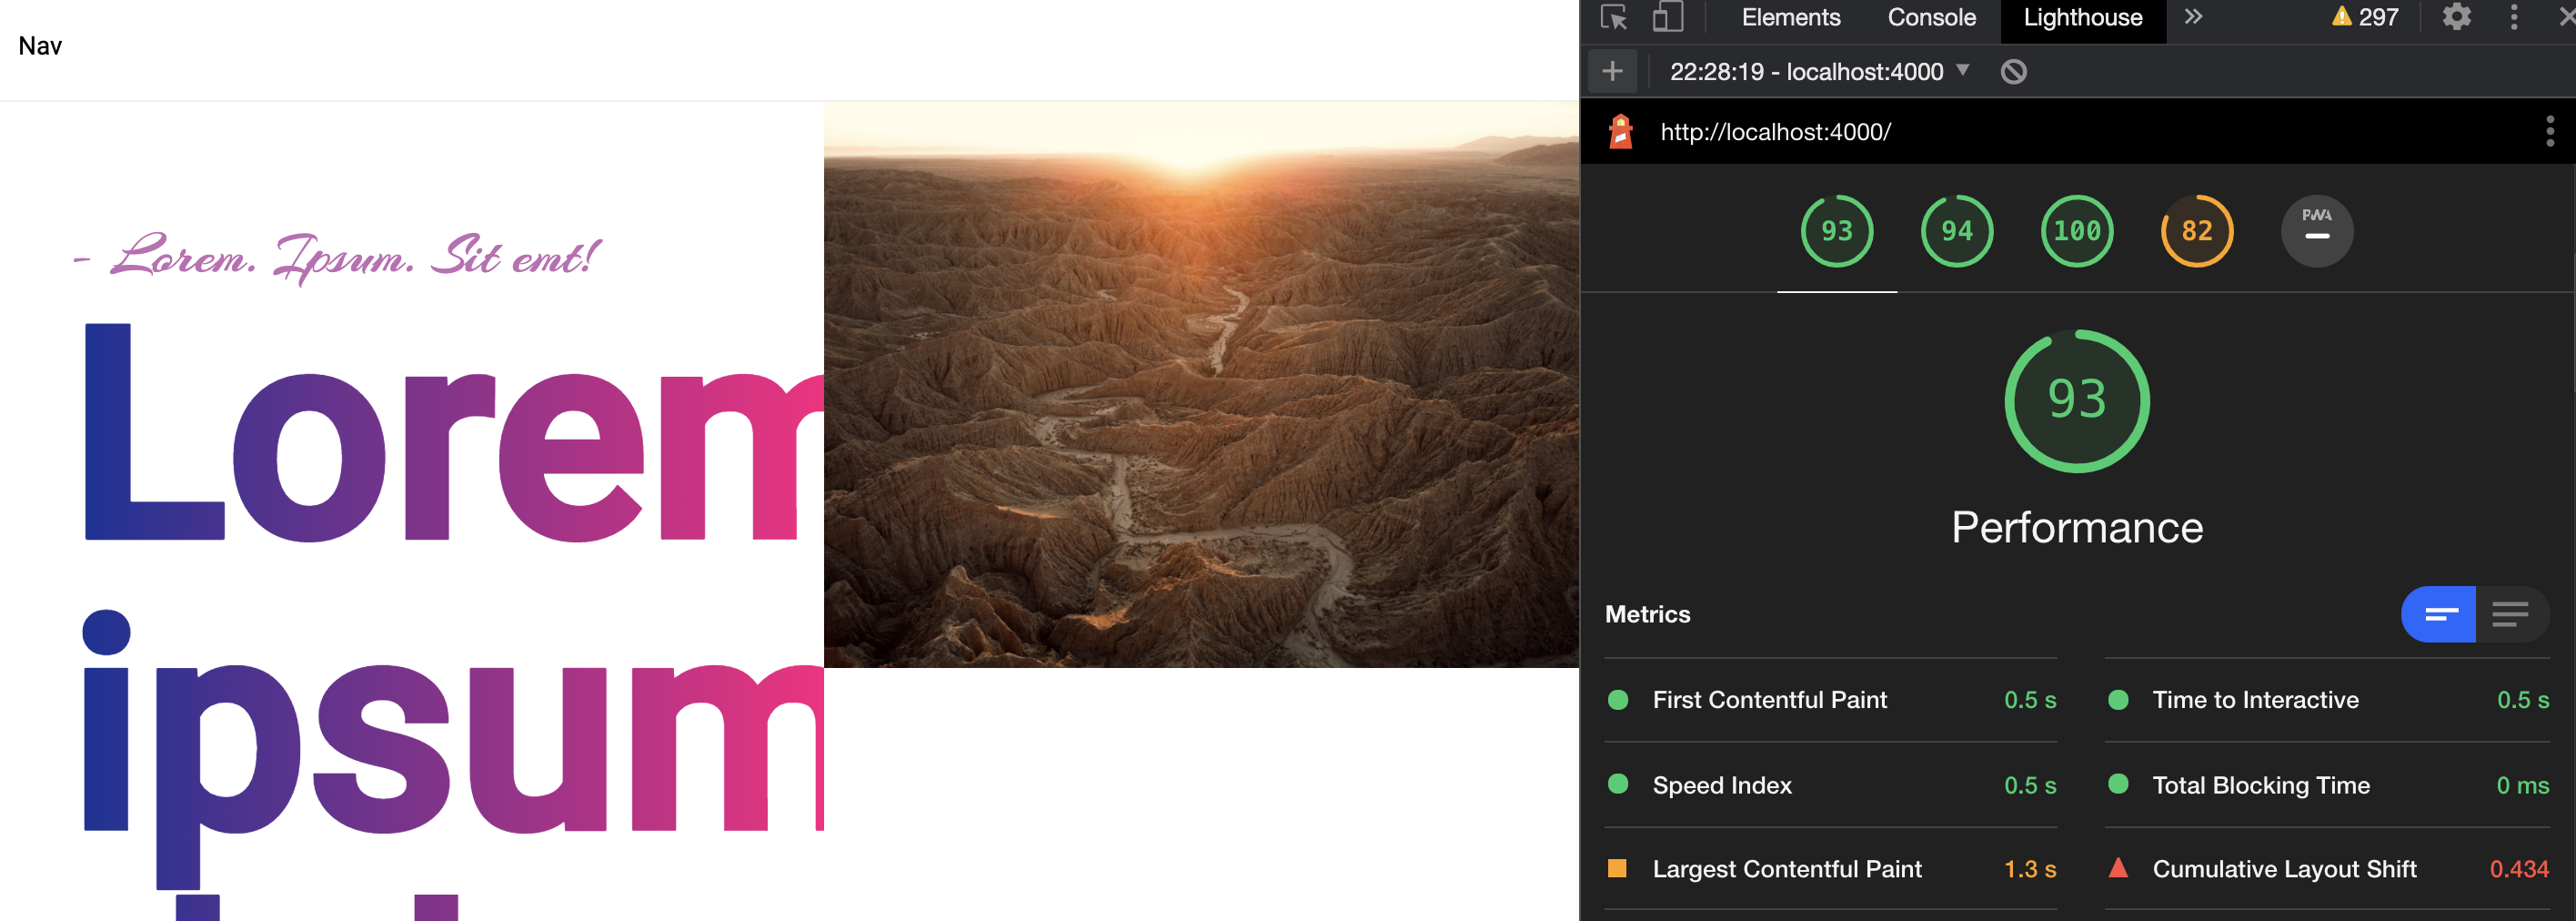Click the cursive 'Lorem. Ipsum. Sit emt!' tagline
This screenshot has height=921, width=2576.
[x=338, y=258]
